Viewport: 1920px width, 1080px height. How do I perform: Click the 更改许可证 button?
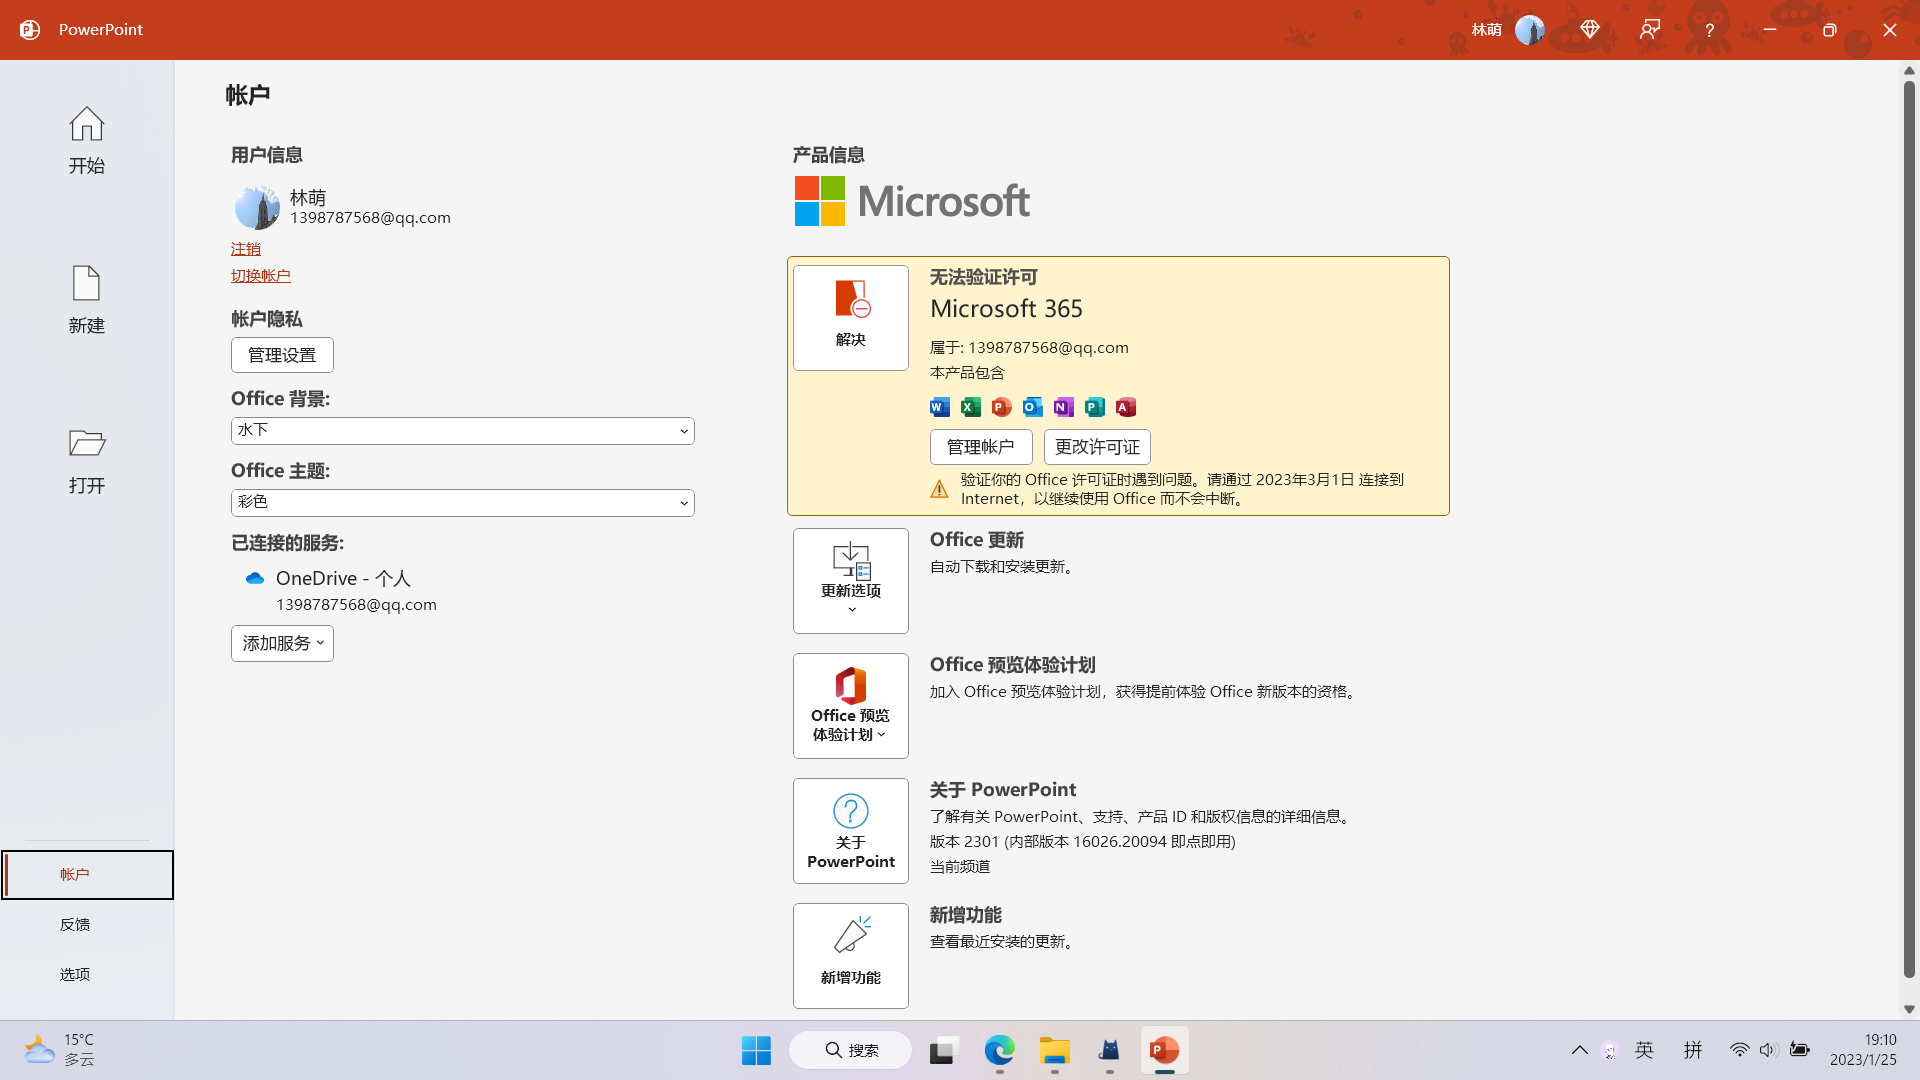click(1097, 447)
